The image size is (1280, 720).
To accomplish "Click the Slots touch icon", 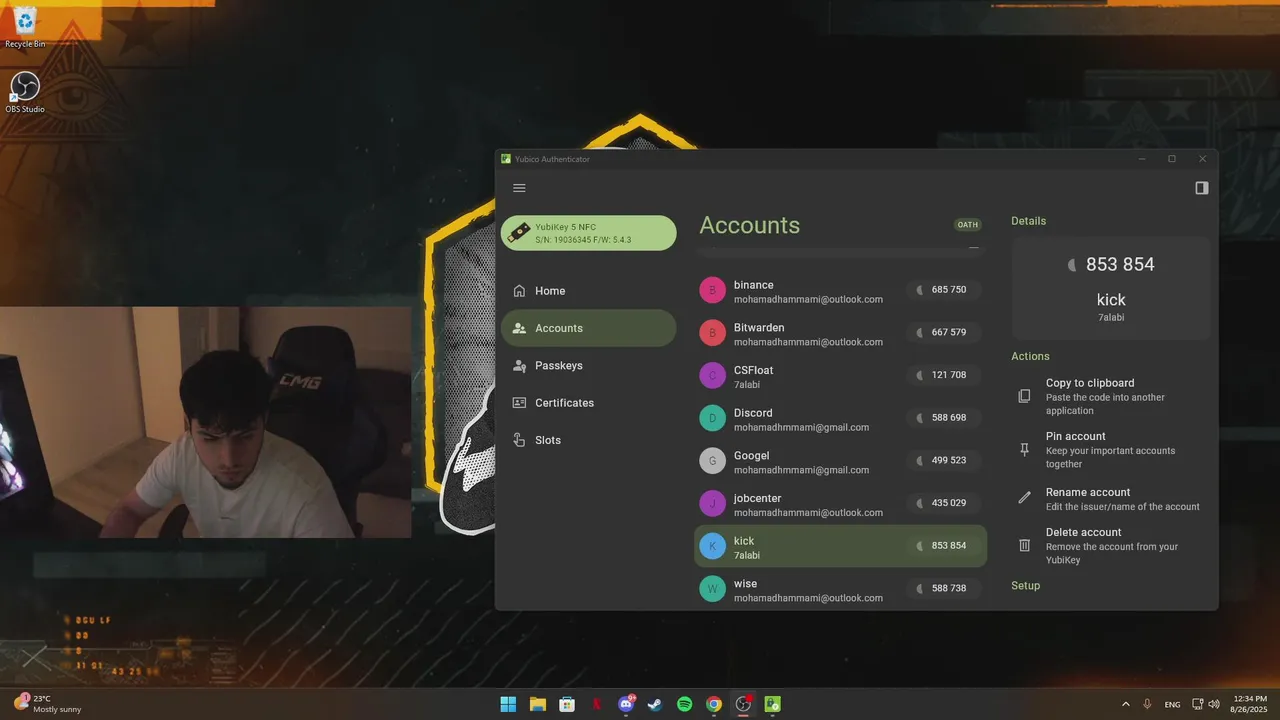I will [x=519, y=440].
